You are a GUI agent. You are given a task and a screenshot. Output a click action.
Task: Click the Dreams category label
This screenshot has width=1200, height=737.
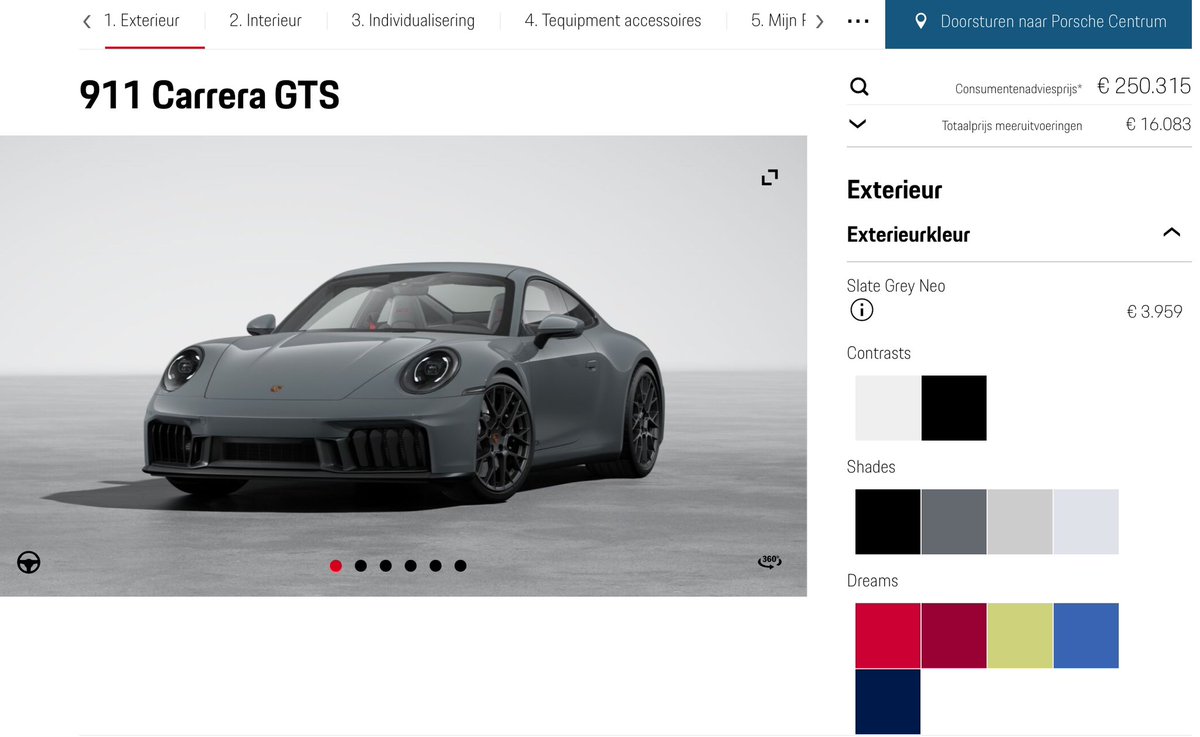pyautogui.click(x=872, y=581)
